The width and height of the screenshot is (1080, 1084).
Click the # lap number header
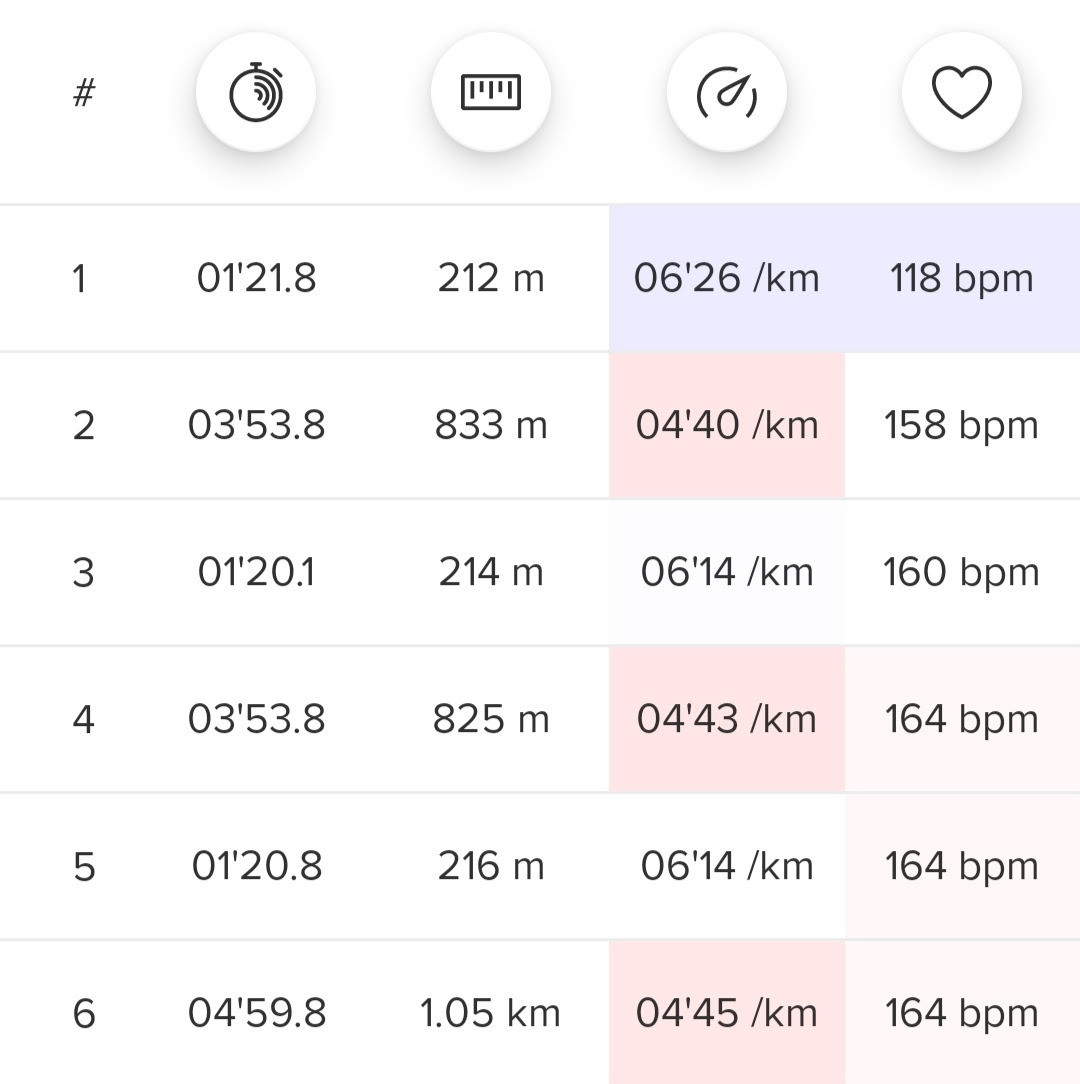(x=84, y=93)
